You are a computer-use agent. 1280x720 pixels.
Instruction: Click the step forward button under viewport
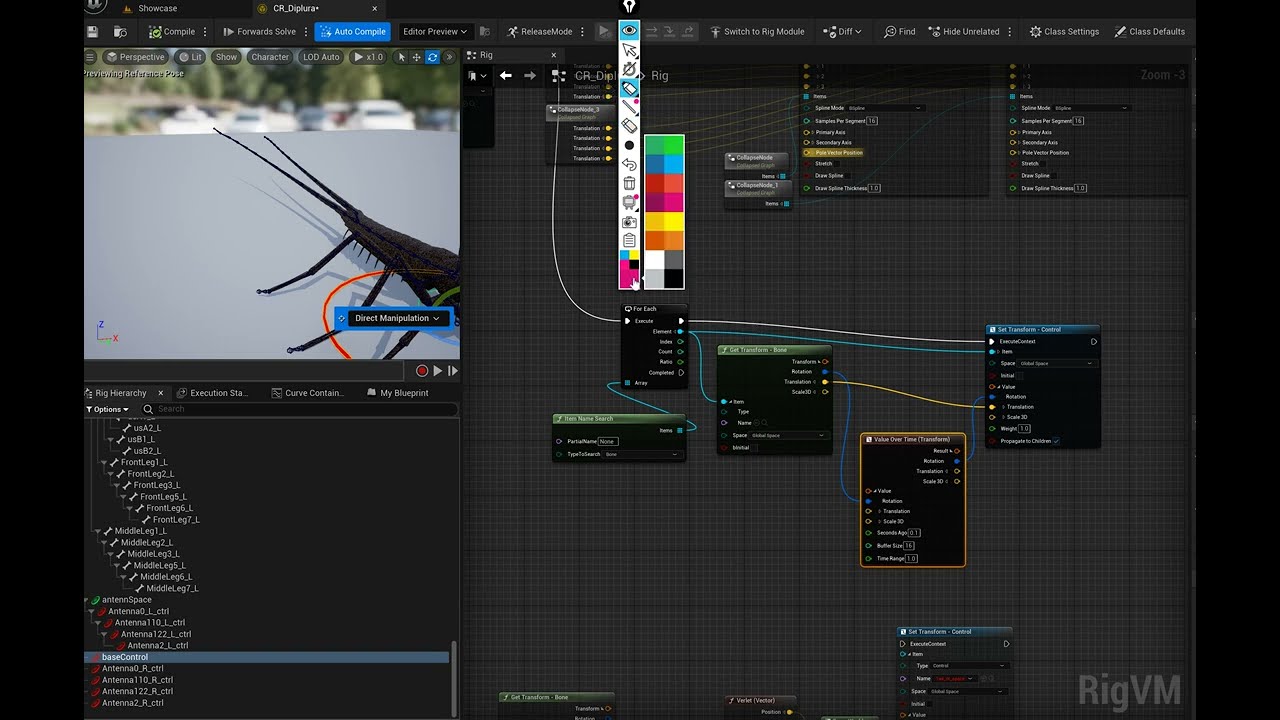pos(453,371)
